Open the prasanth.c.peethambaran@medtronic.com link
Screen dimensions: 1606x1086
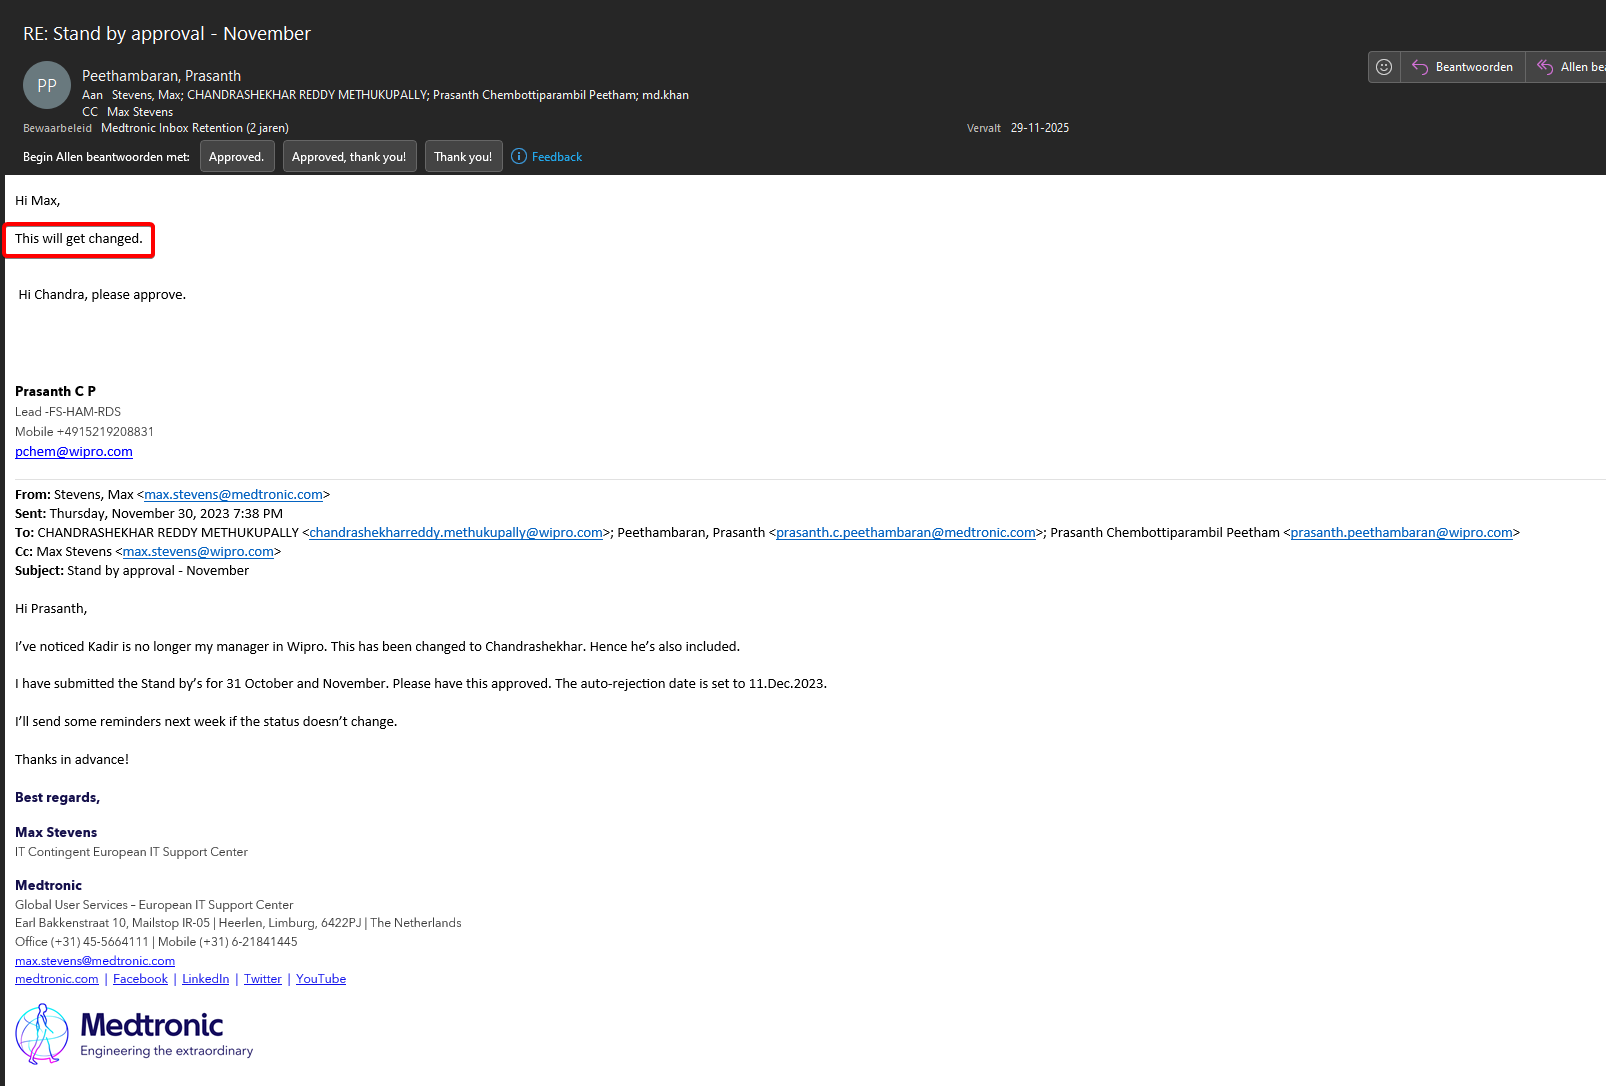[905, 533]
